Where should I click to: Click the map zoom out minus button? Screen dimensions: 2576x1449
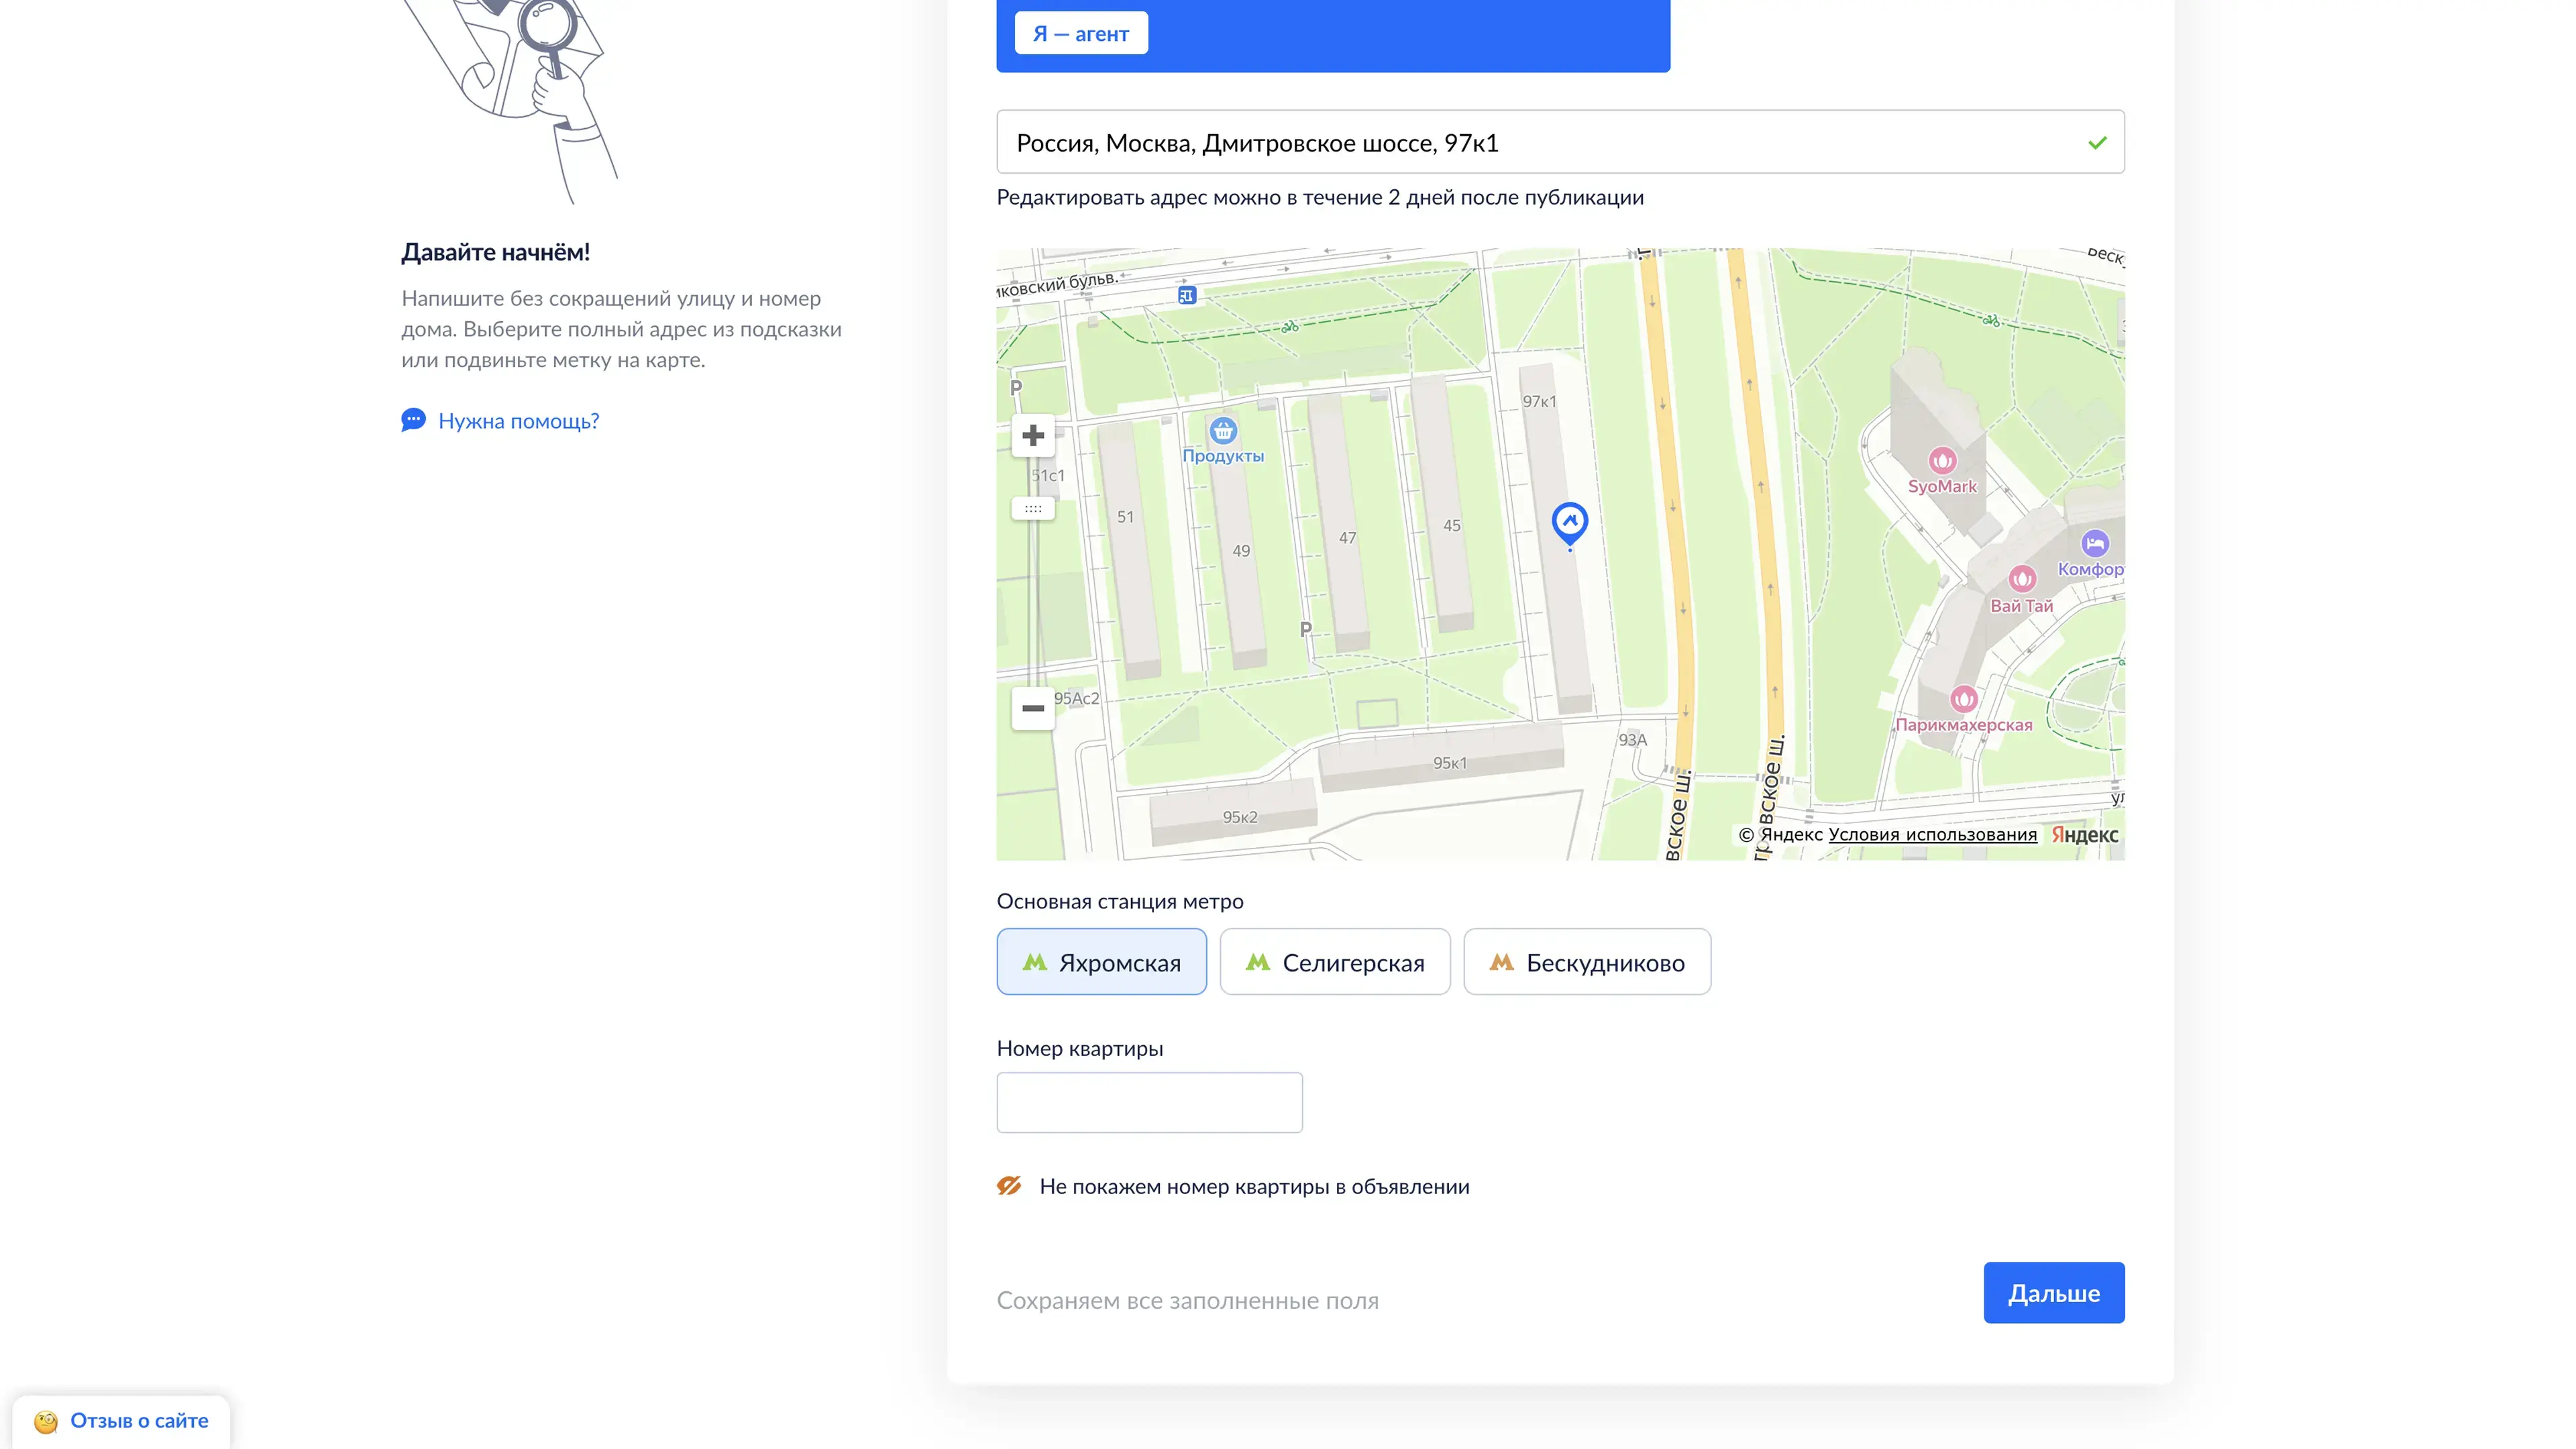1033,708
